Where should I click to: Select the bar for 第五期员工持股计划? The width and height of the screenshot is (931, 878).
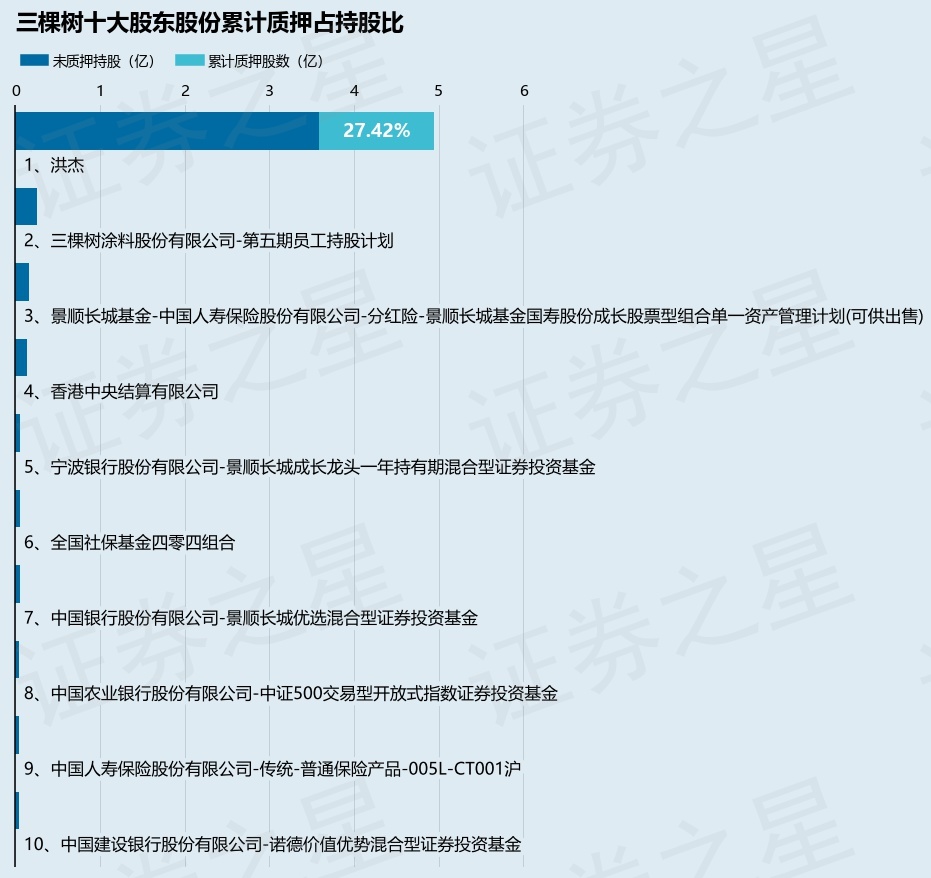point(26,207)
